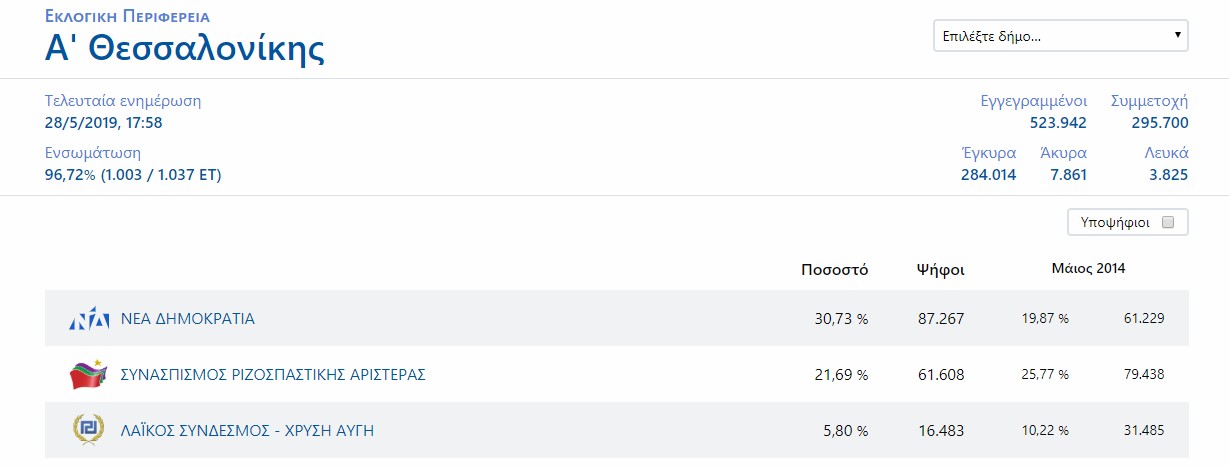The height and width of the screenshot is (467, 1229).
Task: Click the Ψήφοι column header
Action: [940, 269]
